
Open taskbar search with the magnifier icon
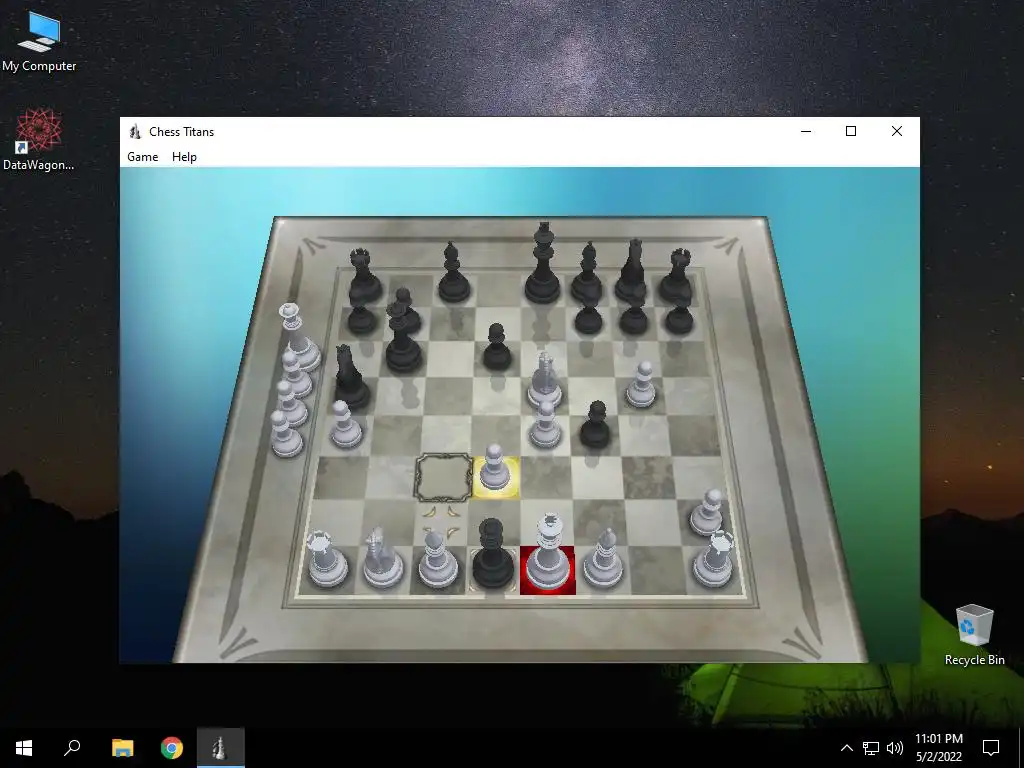coord(72,748)
